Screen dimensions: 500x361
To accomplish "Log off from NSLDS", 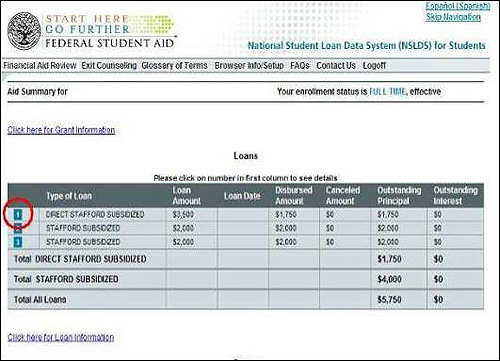I will pyautogui.click(x=374, y=66).
